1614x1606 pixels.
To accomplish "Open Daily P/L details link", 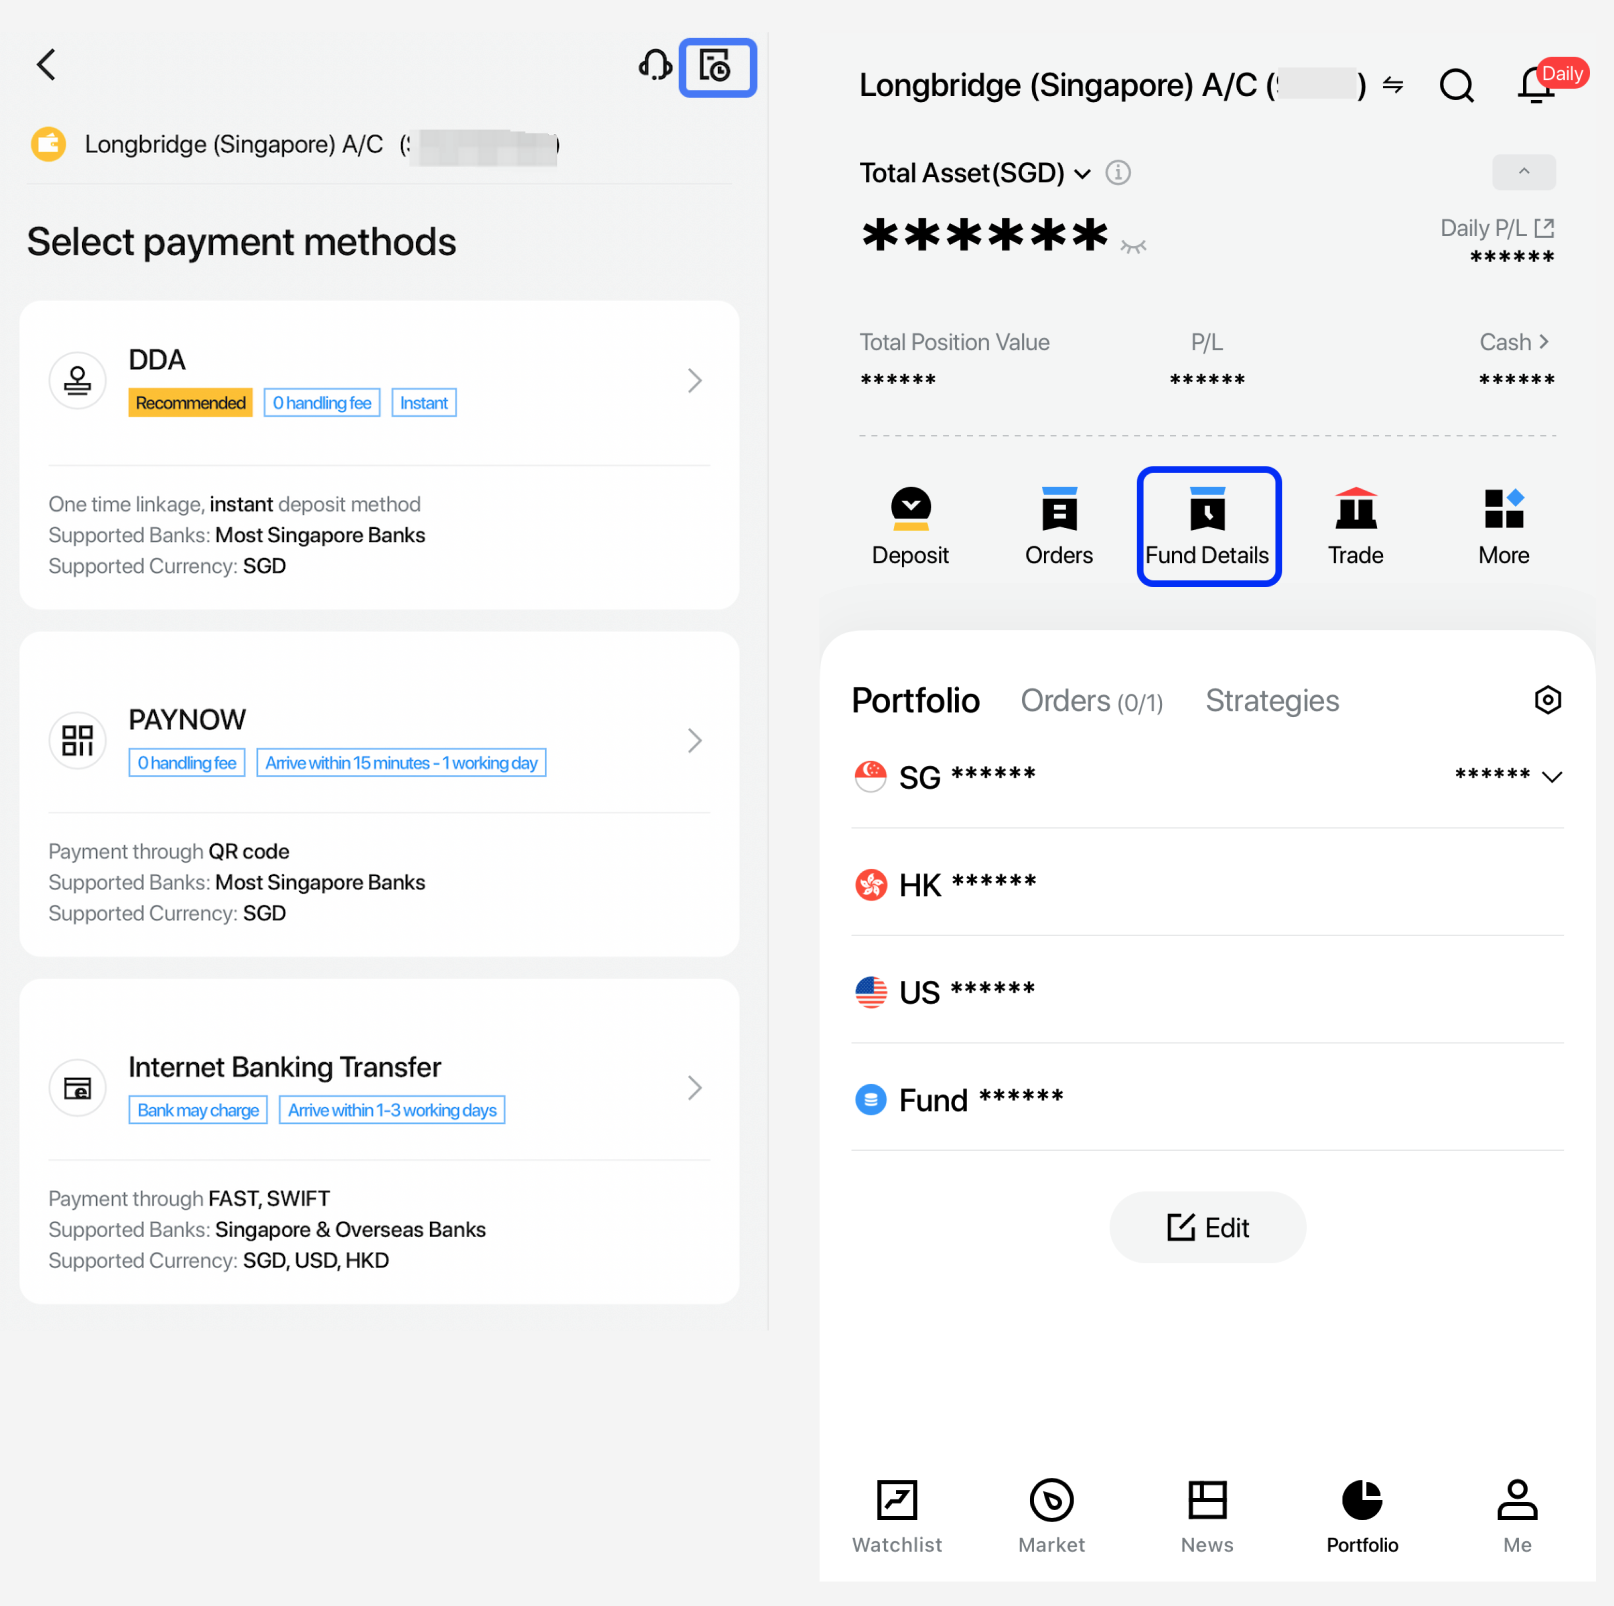I will [1497, 228].
